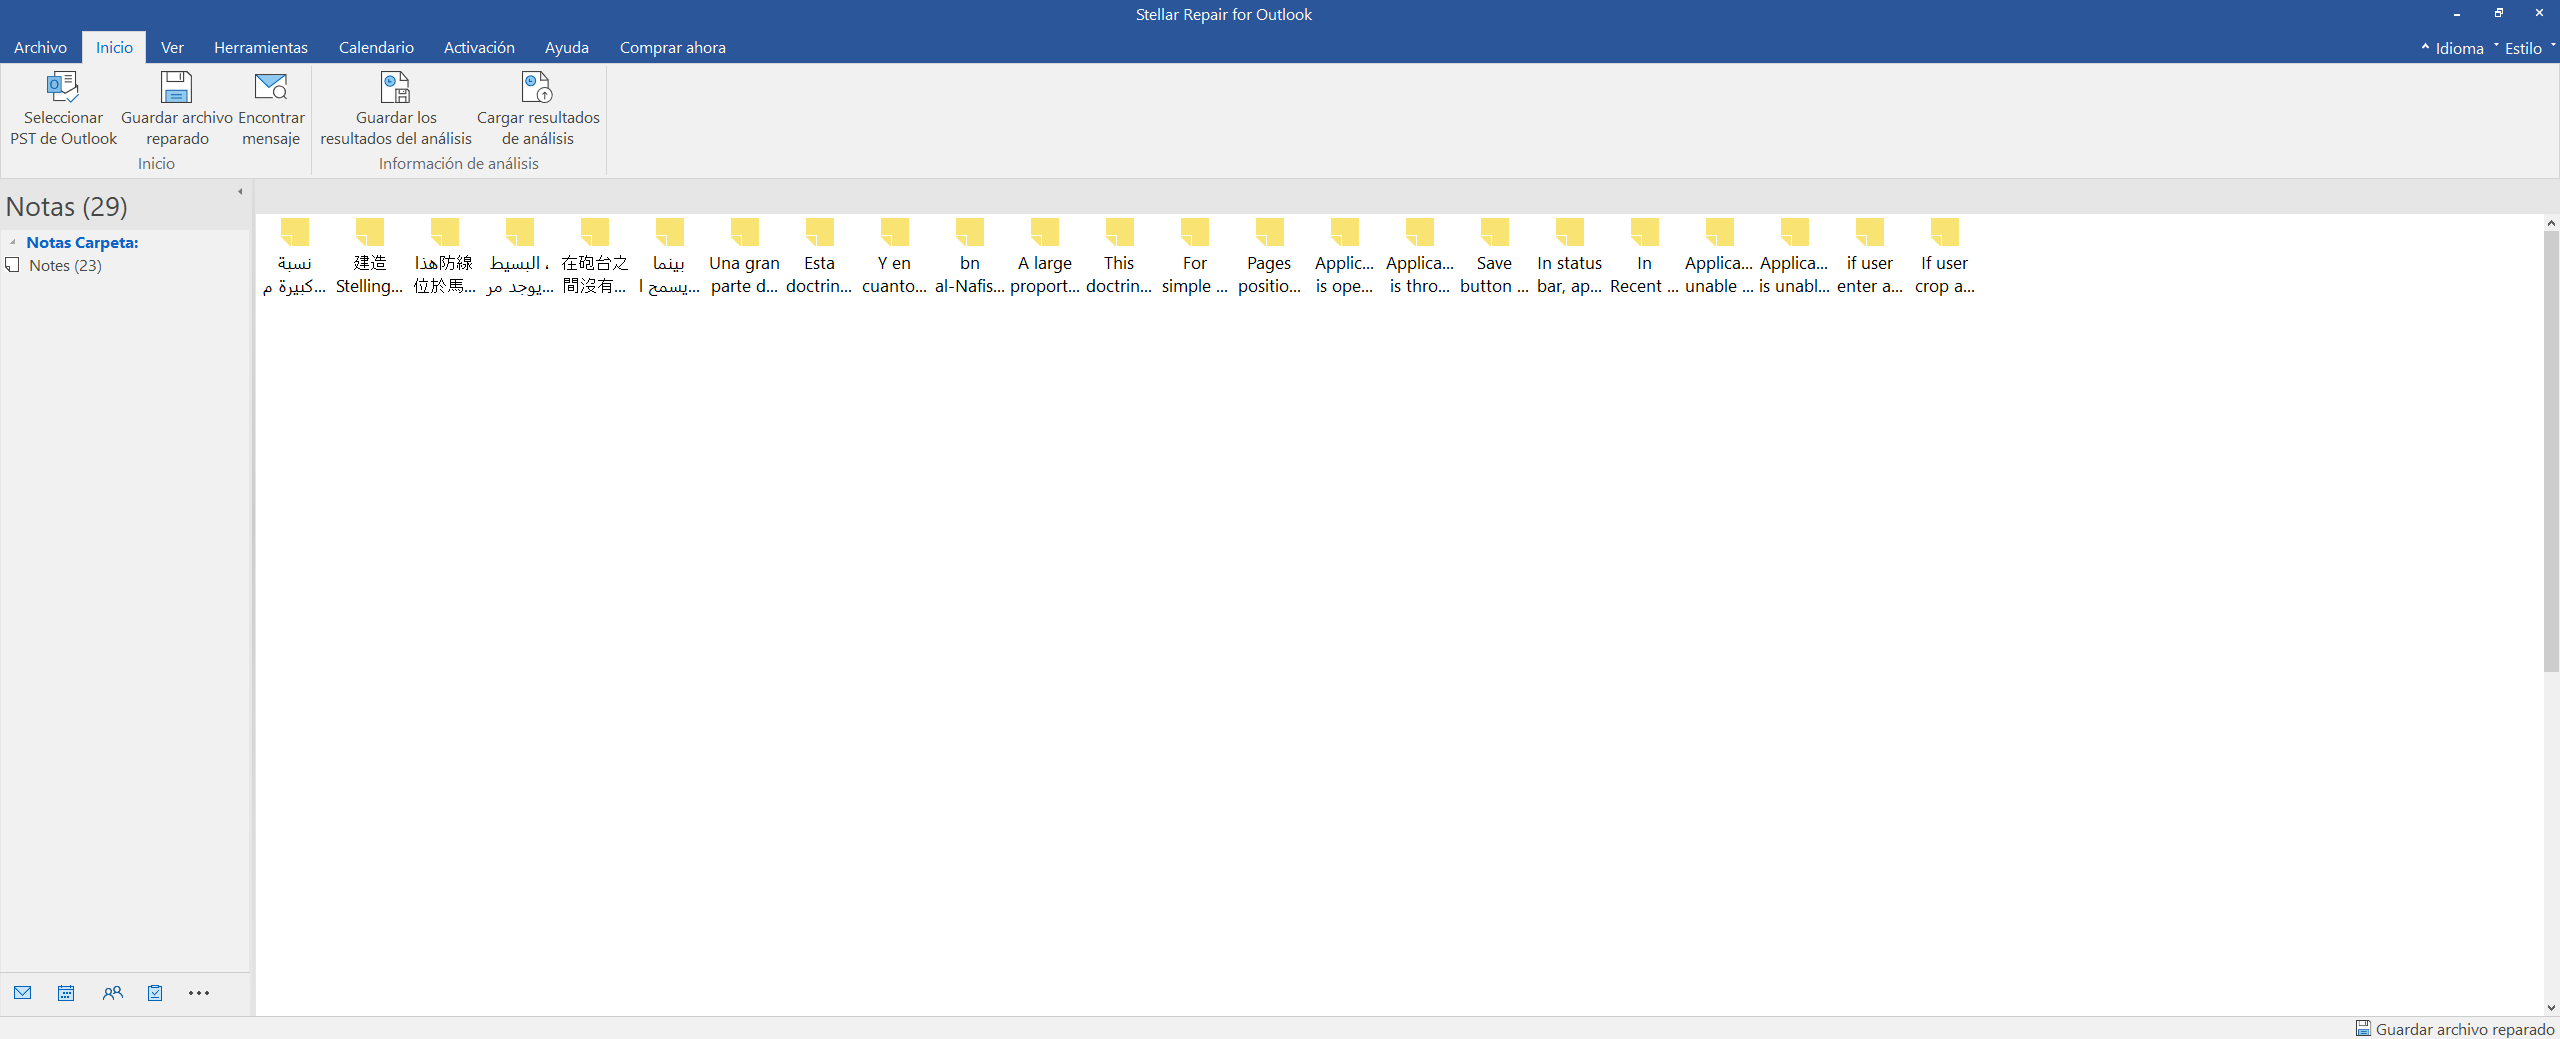The width and height of the screenshot is (2560, 1039).
Task: Select the 'Applica... is thro...' note
Action: (1419, 257)
